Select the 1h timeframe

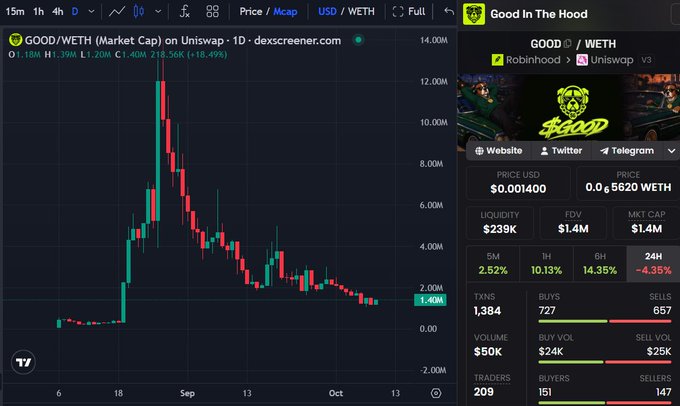[x=39, y=12]
